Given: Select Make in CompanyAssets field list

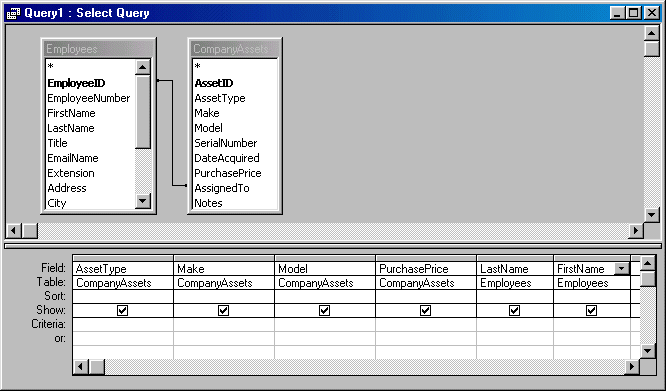Looking at the screenshot, I should click(206, 113).
